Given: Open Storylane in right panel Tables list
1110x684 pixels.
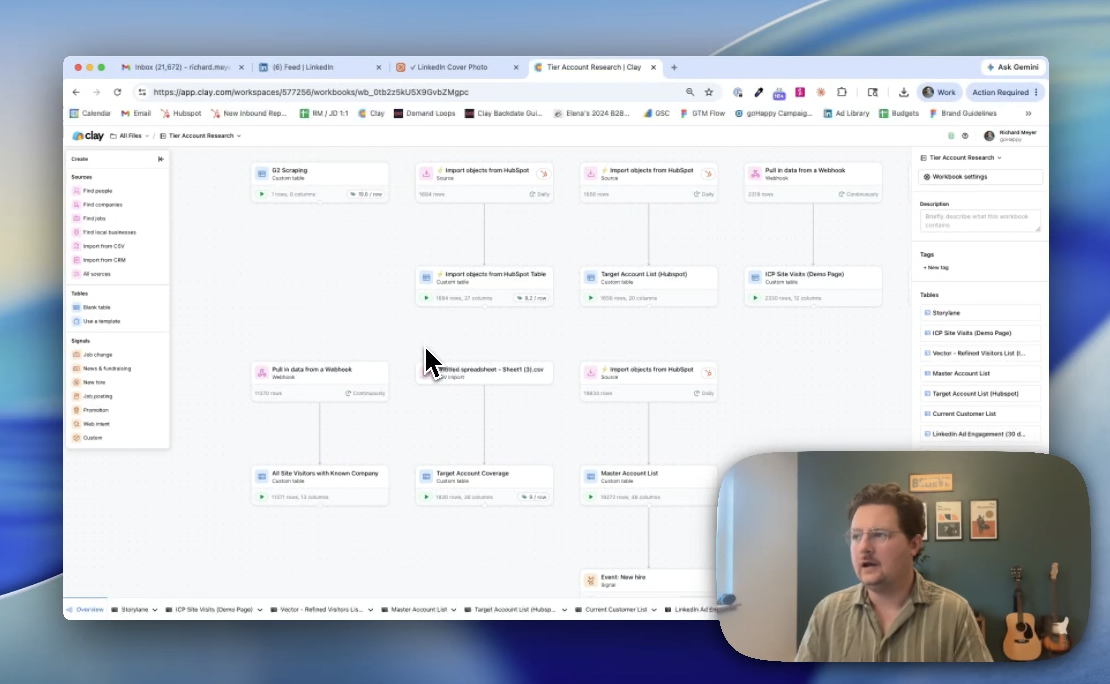Looking at the screenshot, I should tap(980, 313).
